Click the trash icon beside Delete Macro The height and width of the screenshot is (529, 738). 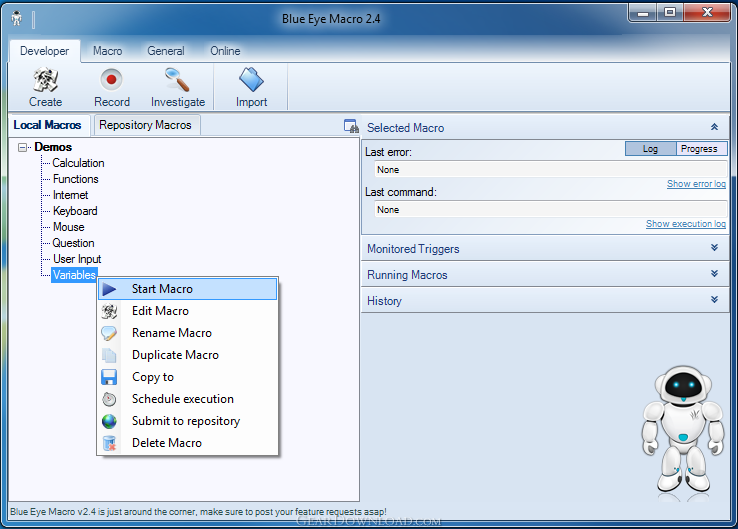[x=109, y=443]
